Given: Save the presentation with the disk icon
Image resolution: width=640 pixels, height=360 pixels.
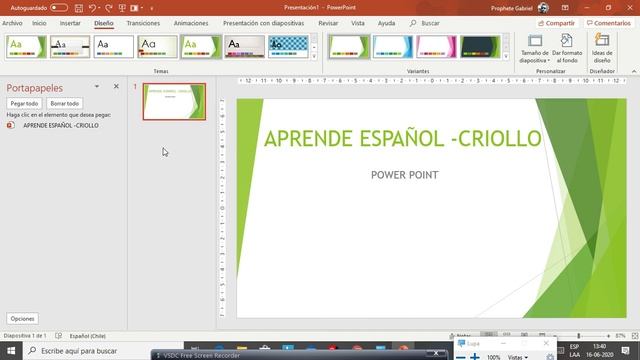Looking at the screenshot, I should (x=79, y=8).
